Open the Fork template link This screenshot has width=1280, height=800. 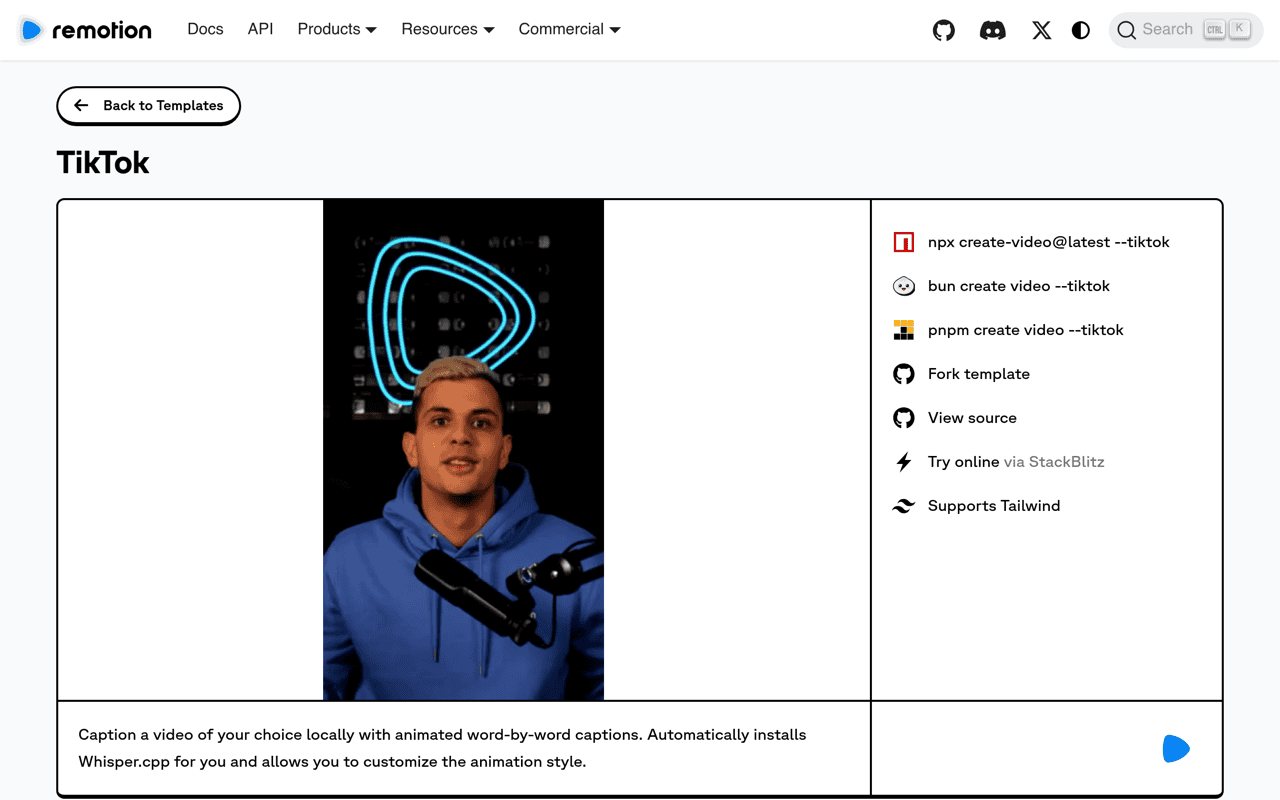(x=978, y=374)
